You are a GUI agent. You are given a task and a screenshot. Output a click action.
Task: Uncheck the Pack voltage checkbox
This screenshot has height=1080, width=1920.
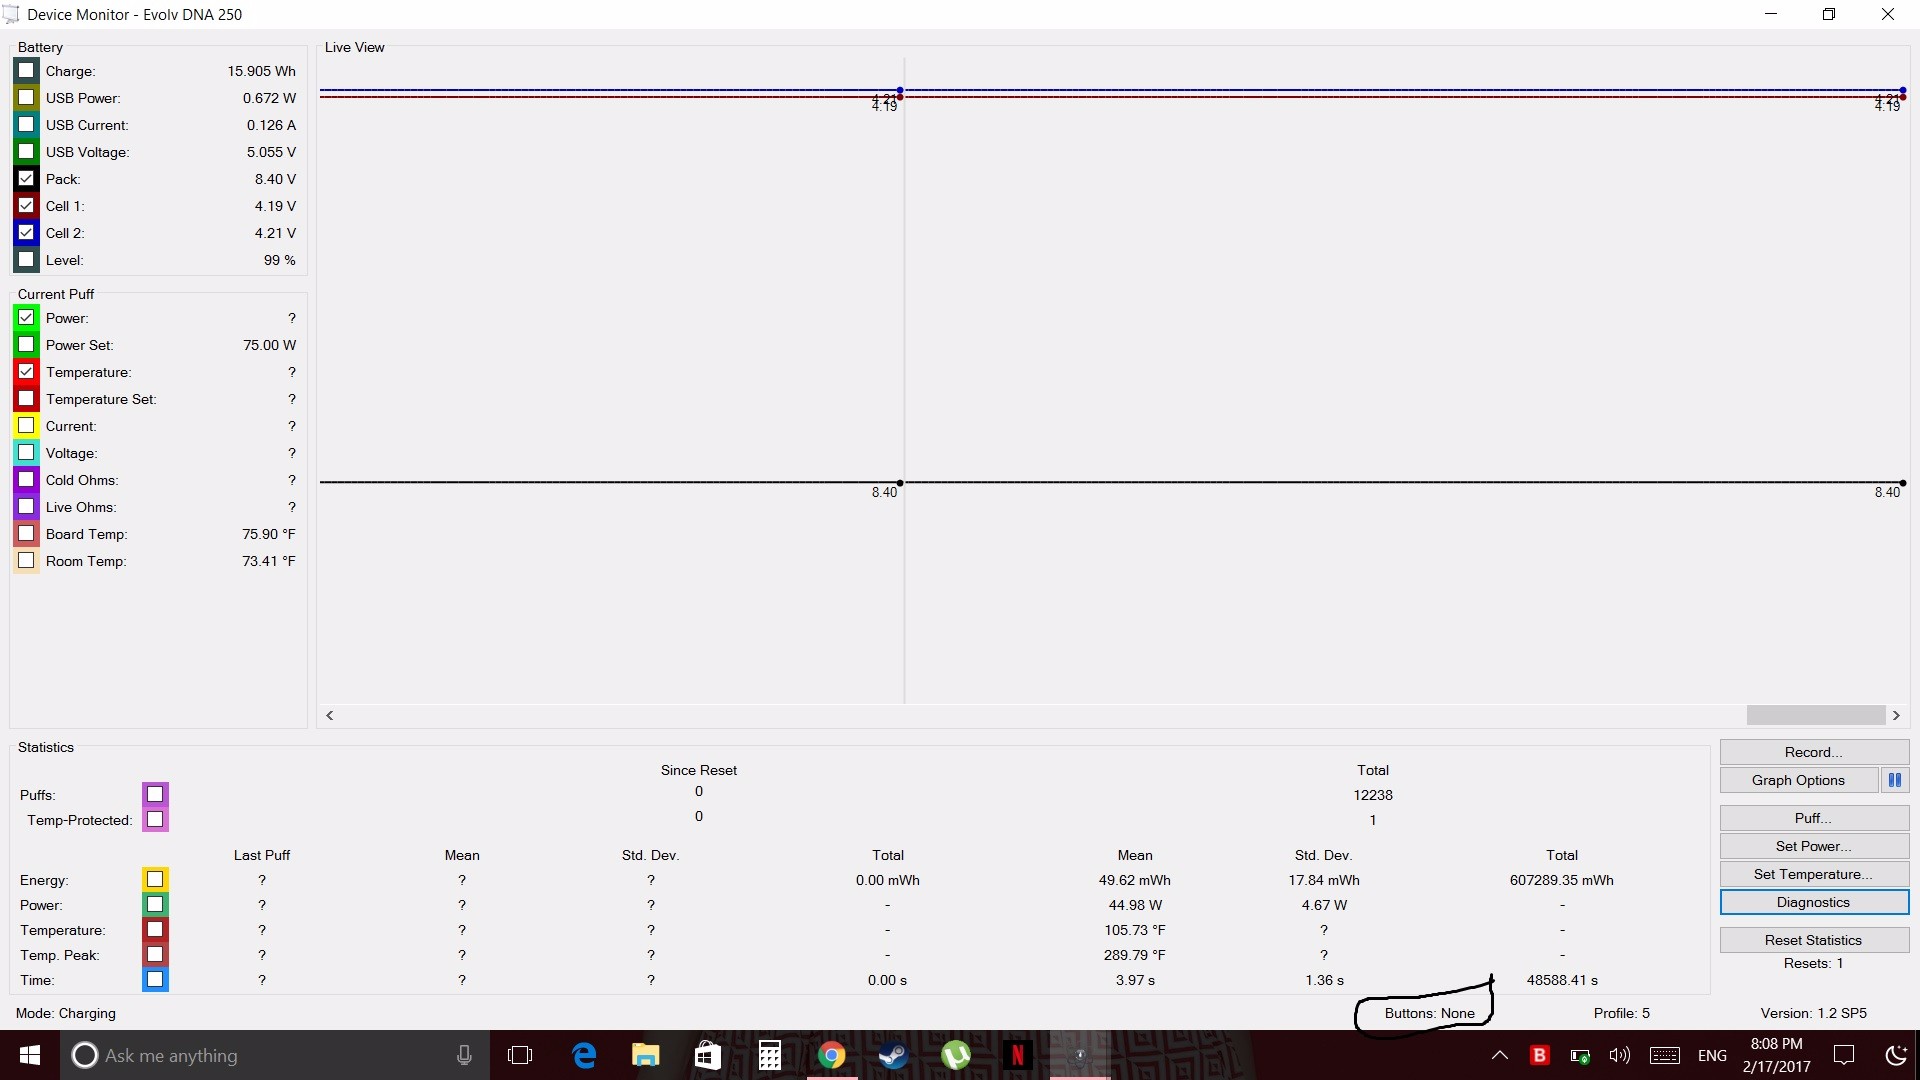(x=27, y=179)
